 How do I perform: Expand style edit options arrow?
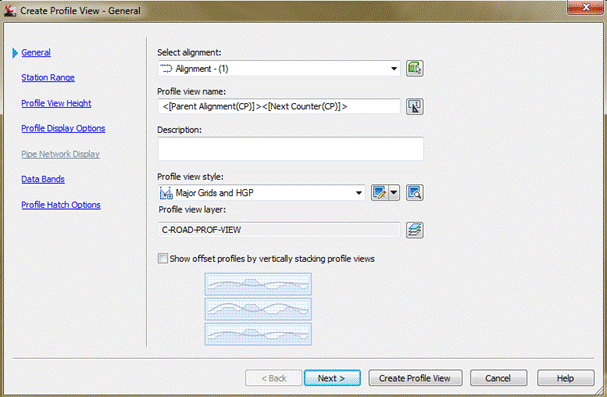pos(394,192)
